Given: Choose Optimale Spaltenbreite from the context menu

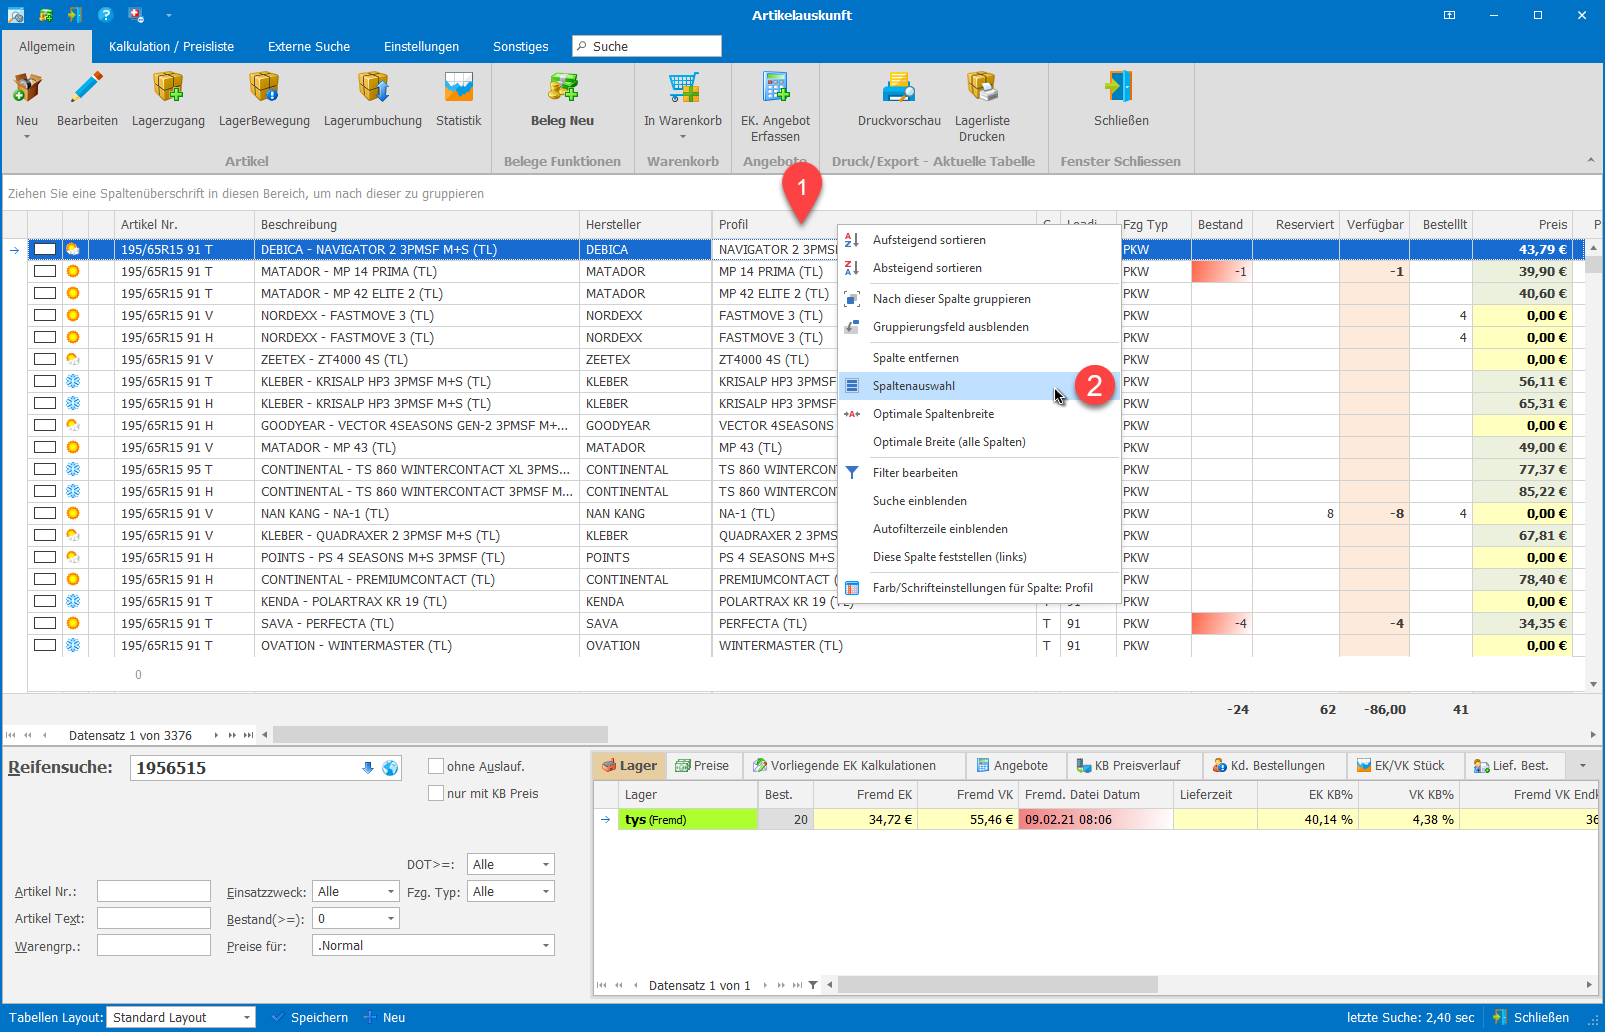Looking at the screenshot, I should tap(979, 414).
